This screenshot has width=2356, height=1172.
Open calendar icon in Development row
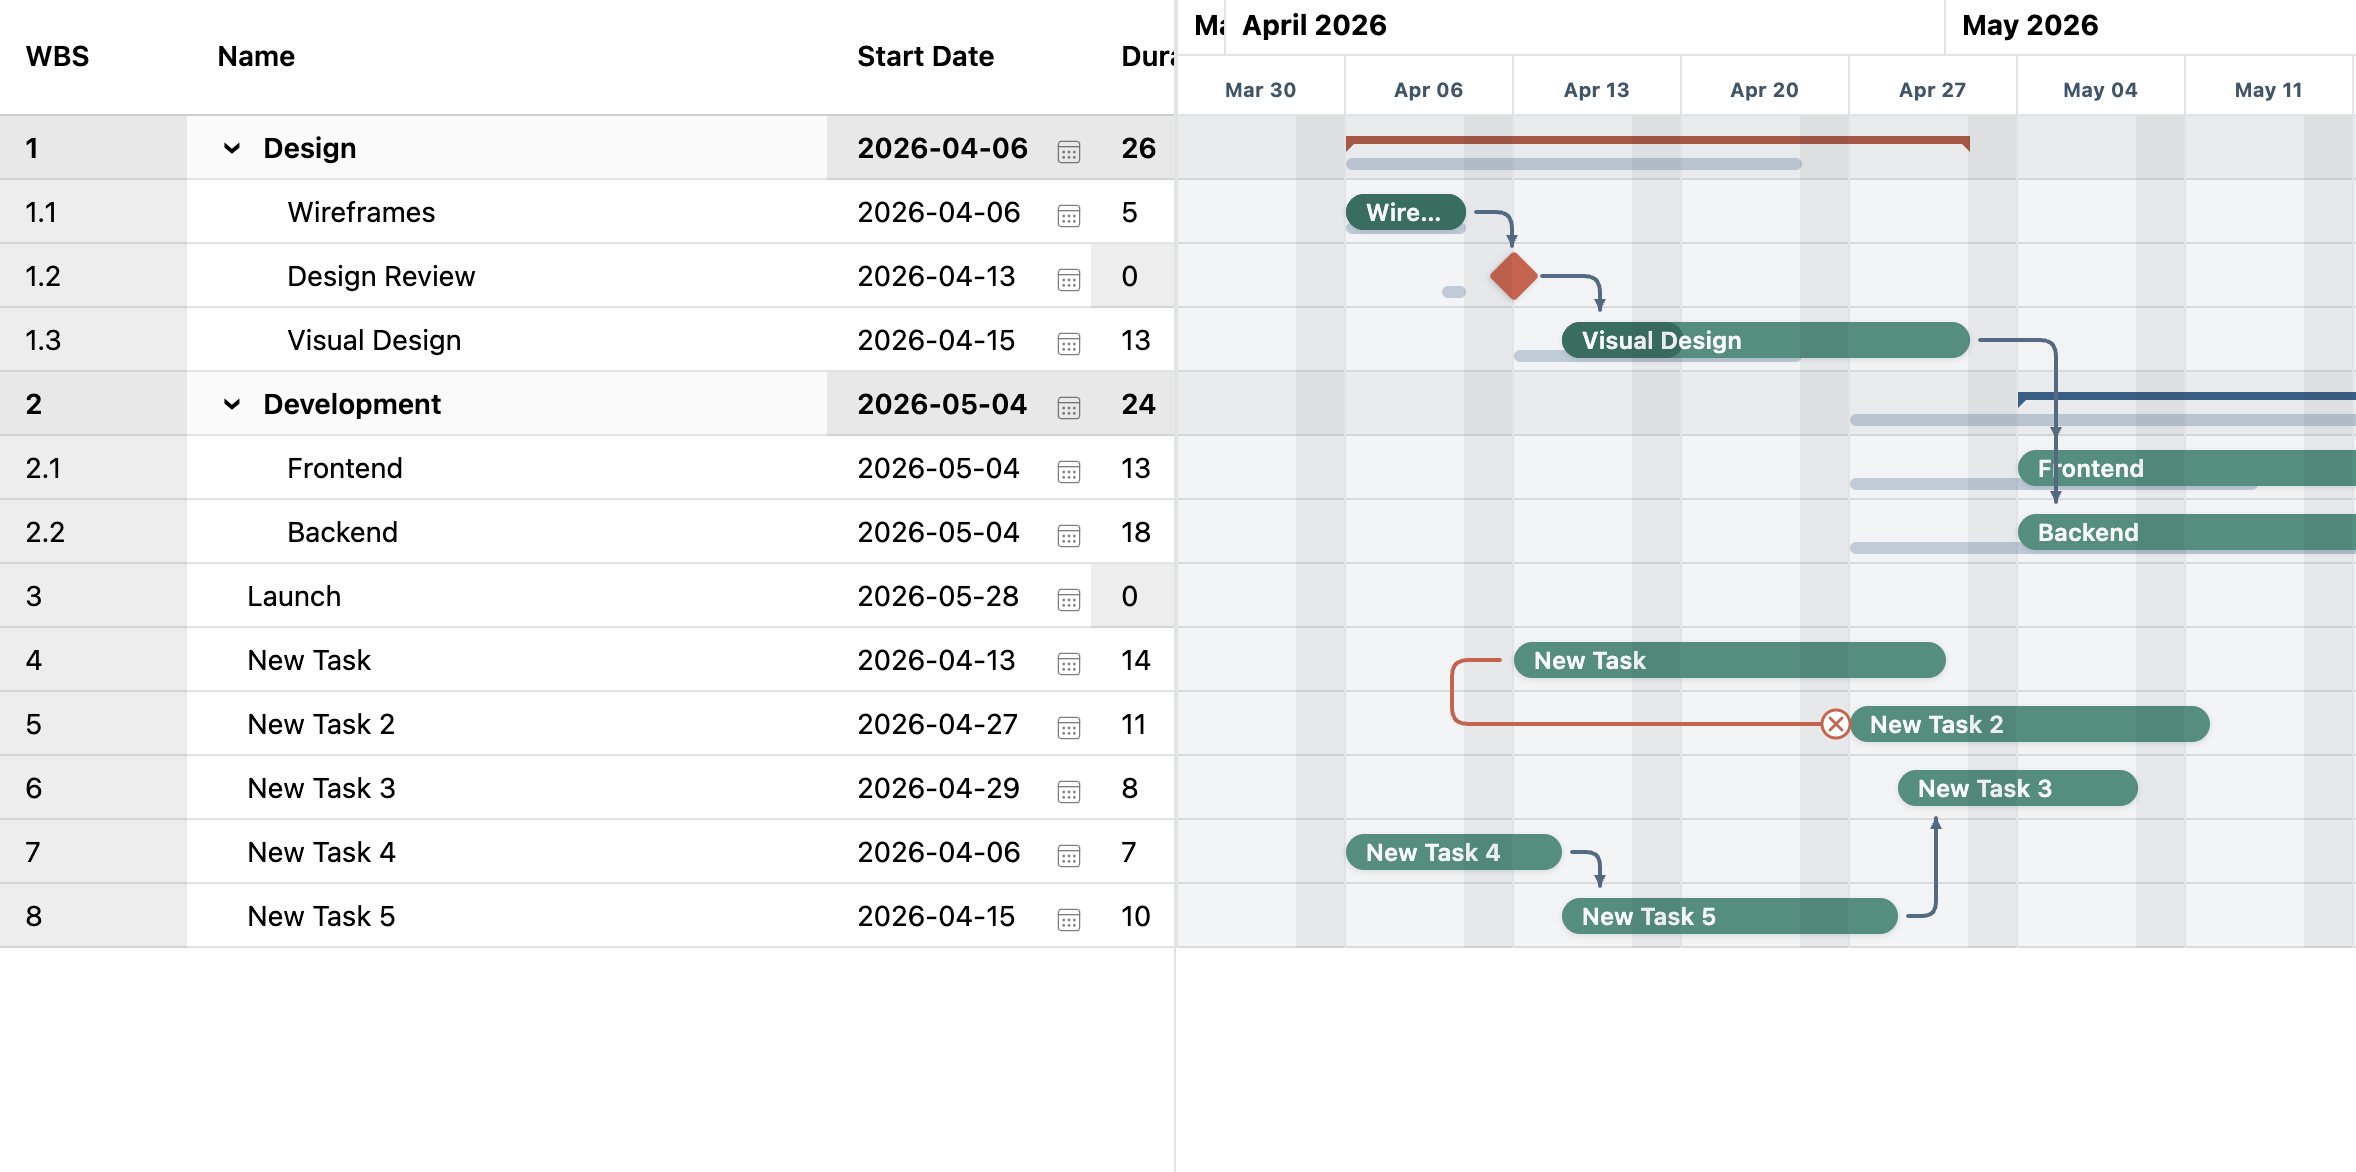pyautogui.click(x=1069, y=407)
